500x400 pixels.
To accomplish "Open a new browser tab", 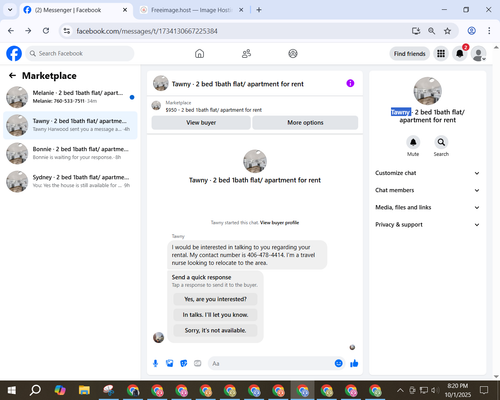I will coord(259,10).
